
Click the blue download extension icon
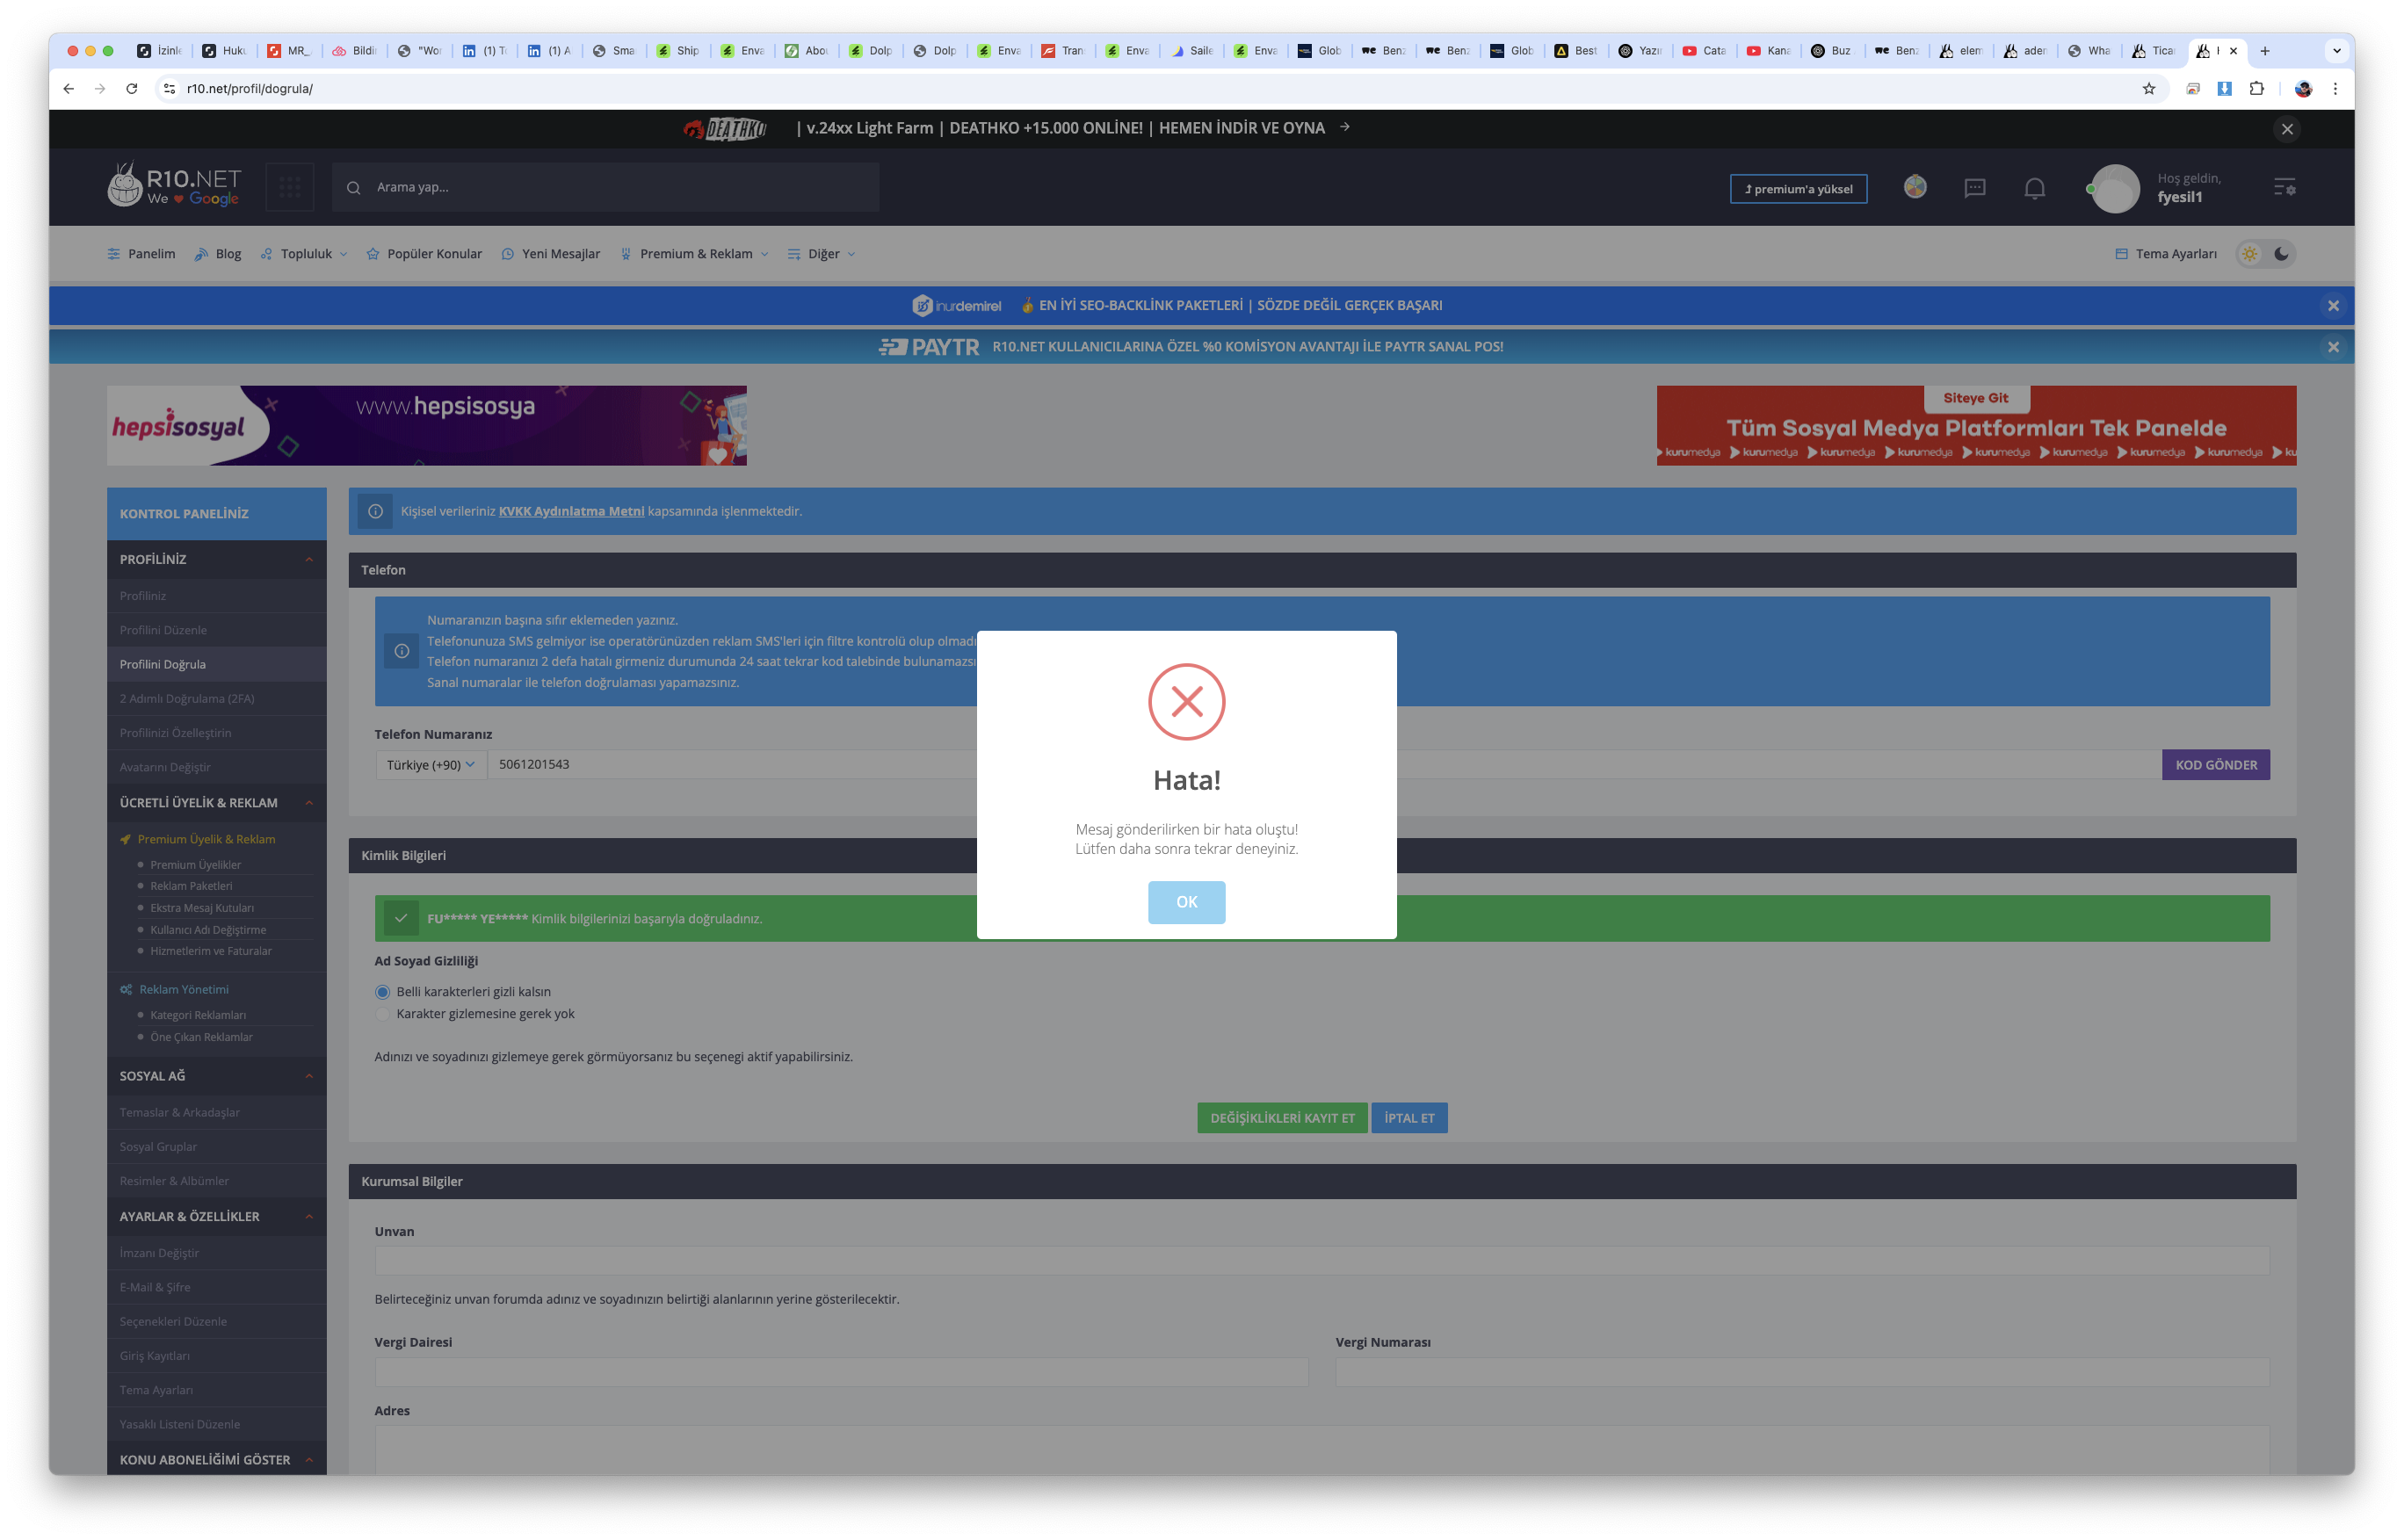(2224, 89)
